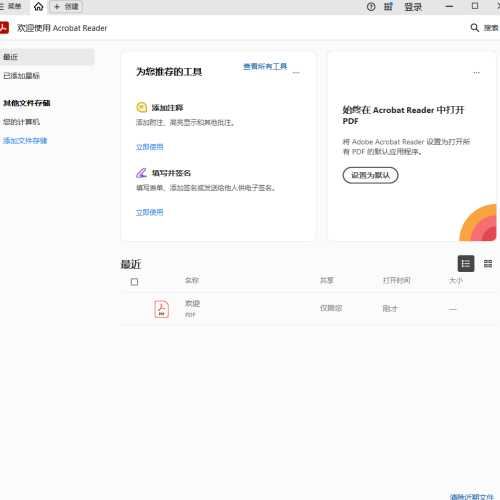500x500 pixels.
Task: Click the 设置为默认 button
Action: pos(370,175)
